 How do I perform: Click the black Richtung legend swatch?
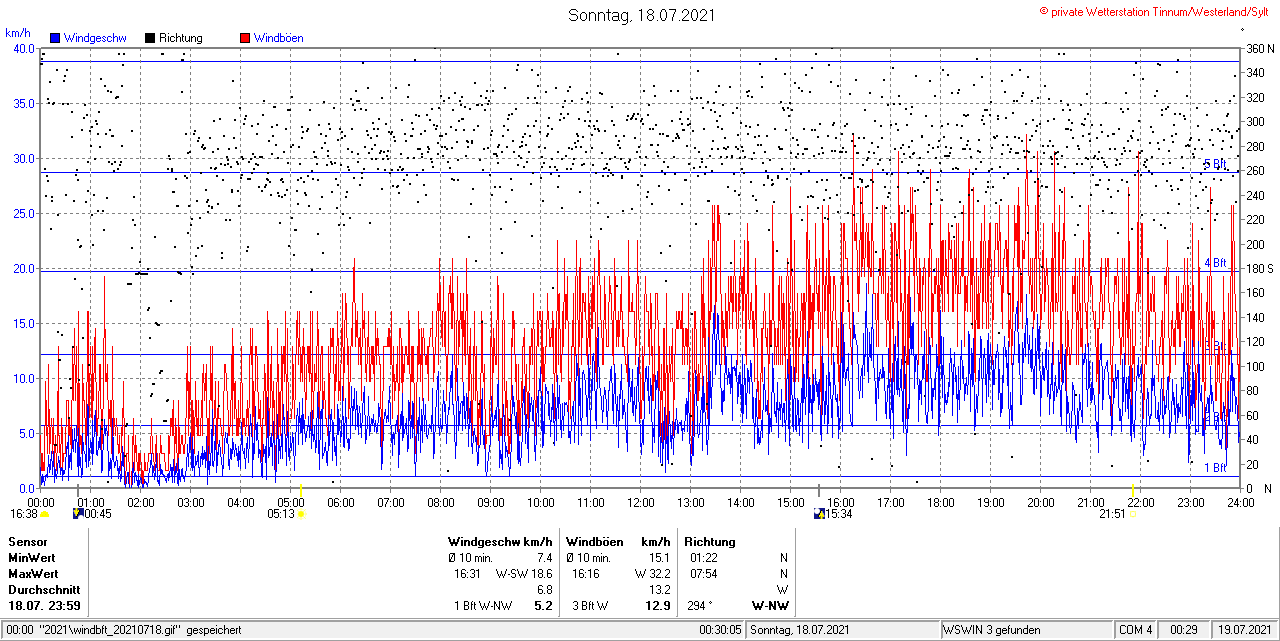point(150,38)
